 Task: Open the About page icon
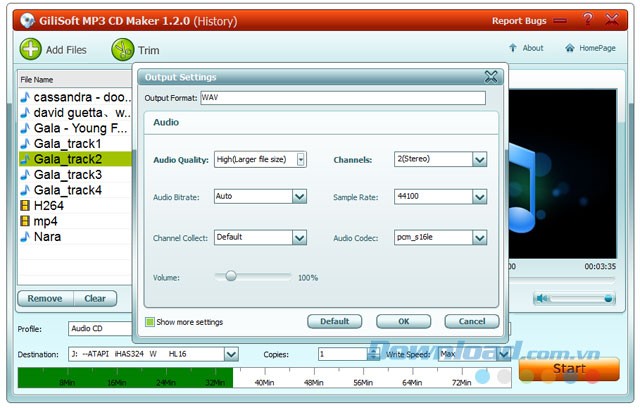(x=513, y=48)
